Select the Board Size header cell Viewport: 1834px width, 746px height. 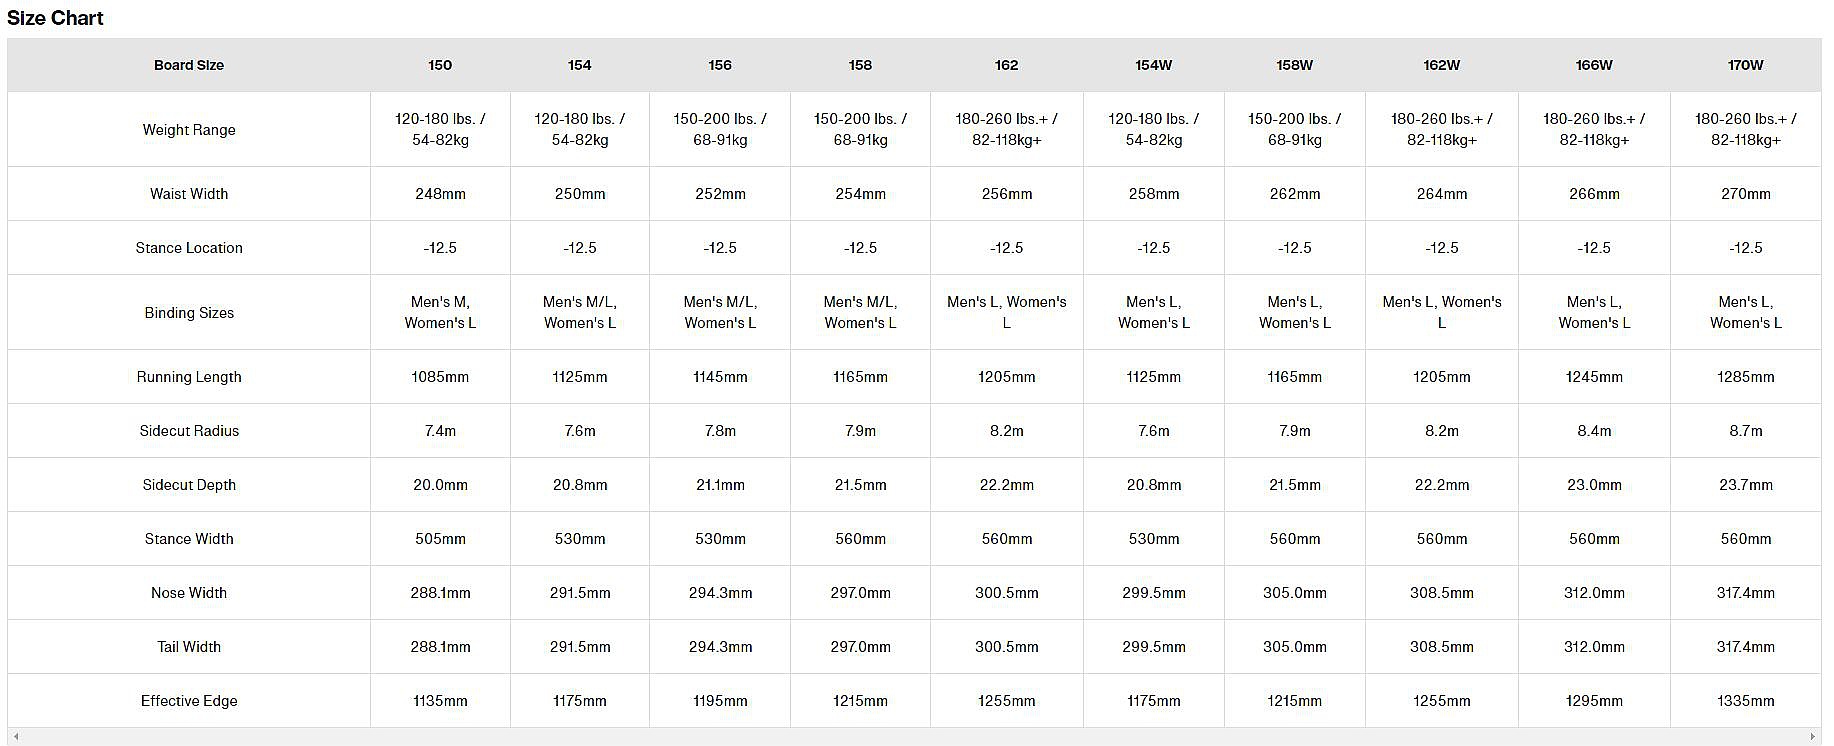[x=189, y=65]
